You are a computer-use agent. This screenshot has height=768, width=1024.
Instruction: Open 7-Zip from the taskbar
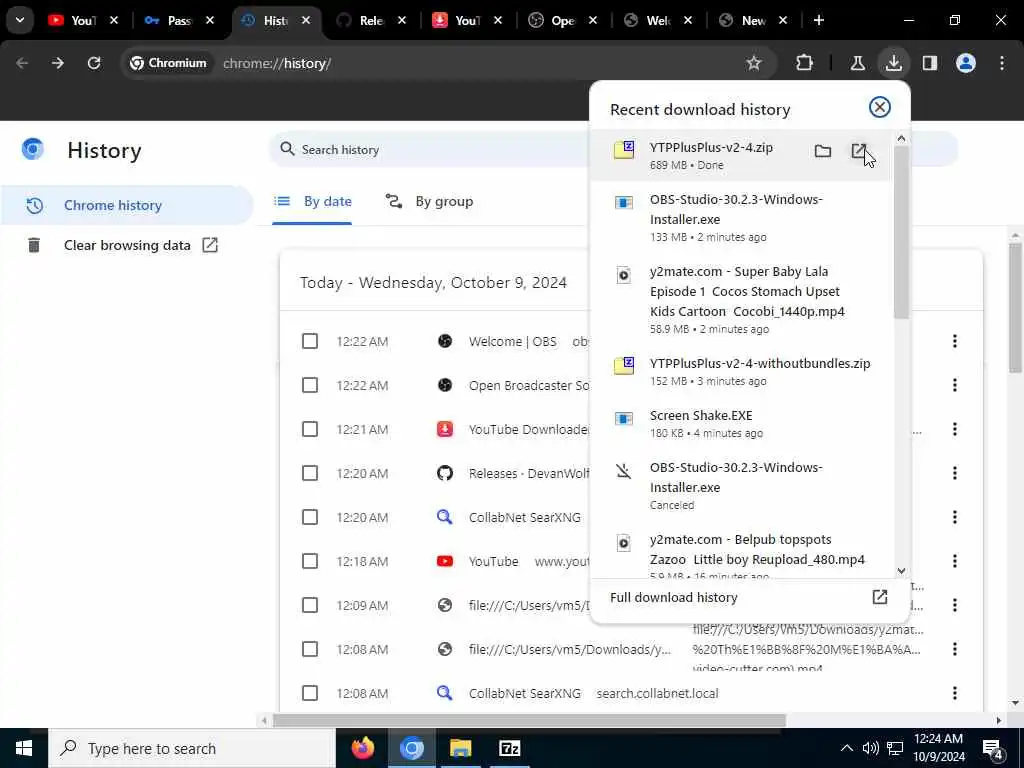tap(509, 748)
